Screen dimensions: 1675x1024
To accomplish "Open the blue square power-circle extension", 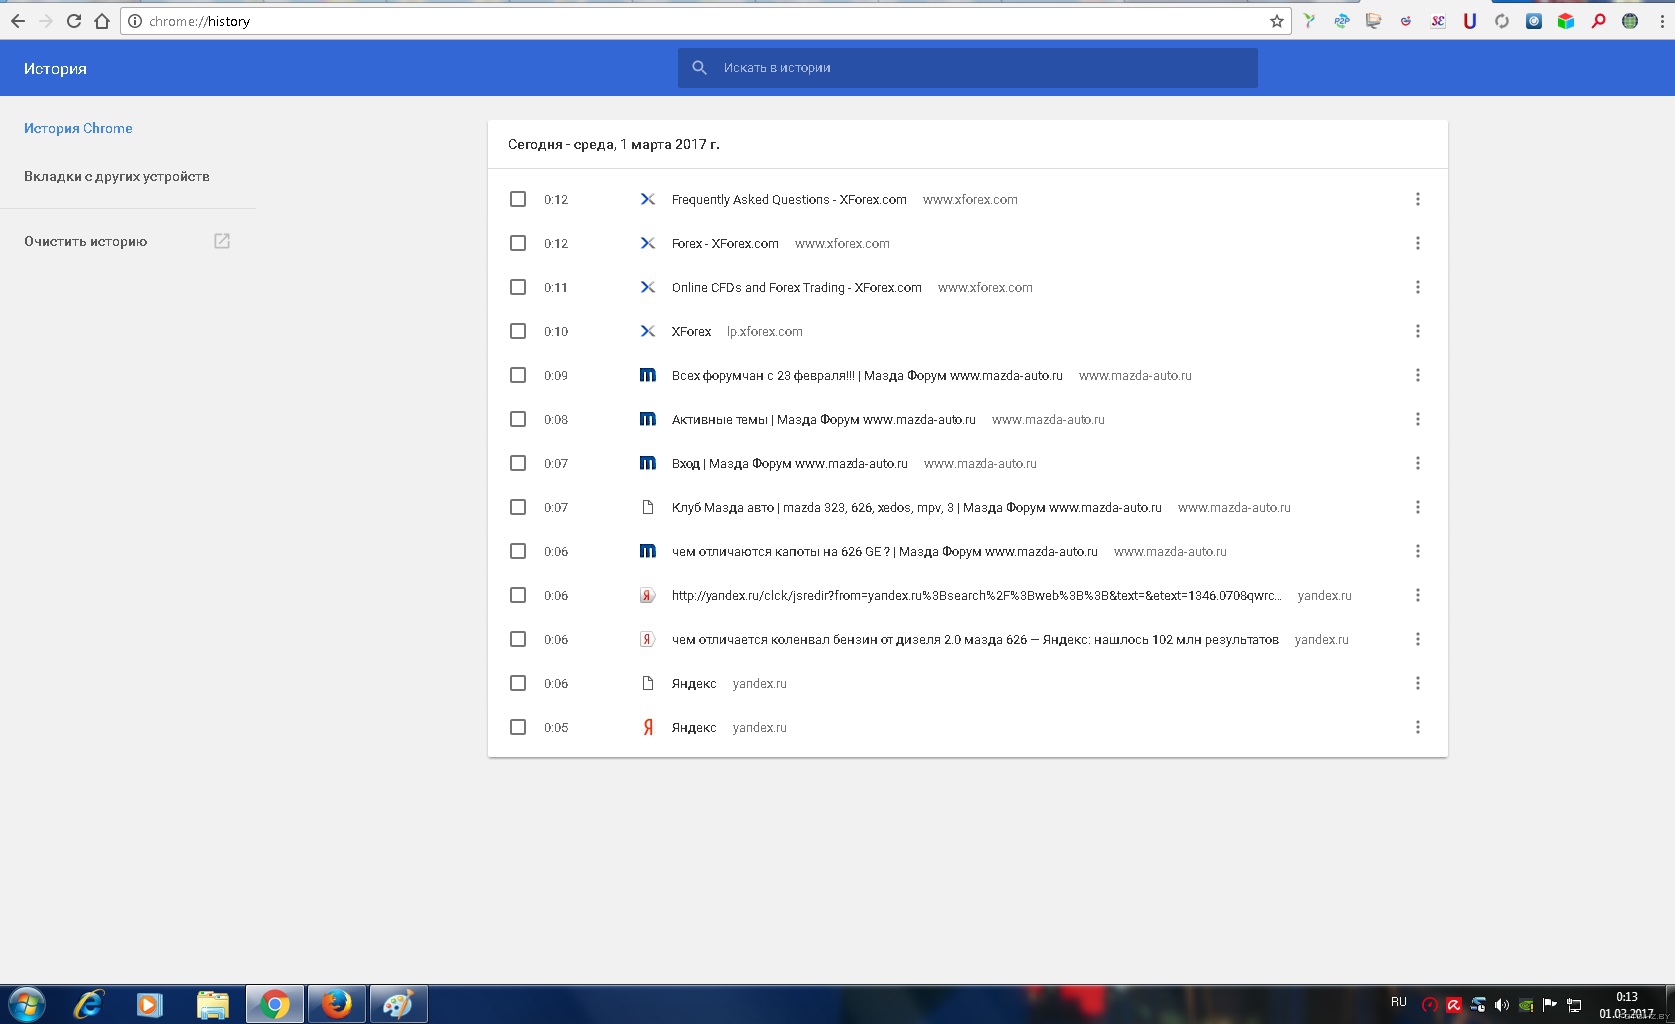I will point(1534,21).
